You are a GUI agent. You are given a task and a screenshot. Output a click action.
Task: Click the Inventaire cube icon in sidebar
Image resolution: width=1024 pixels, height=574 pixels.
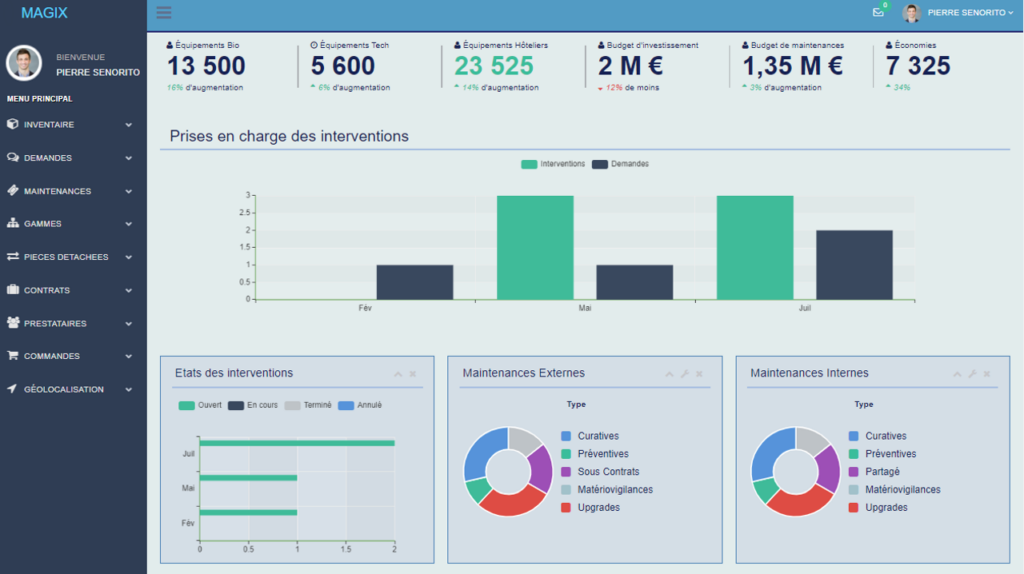[x=12, y=125]
